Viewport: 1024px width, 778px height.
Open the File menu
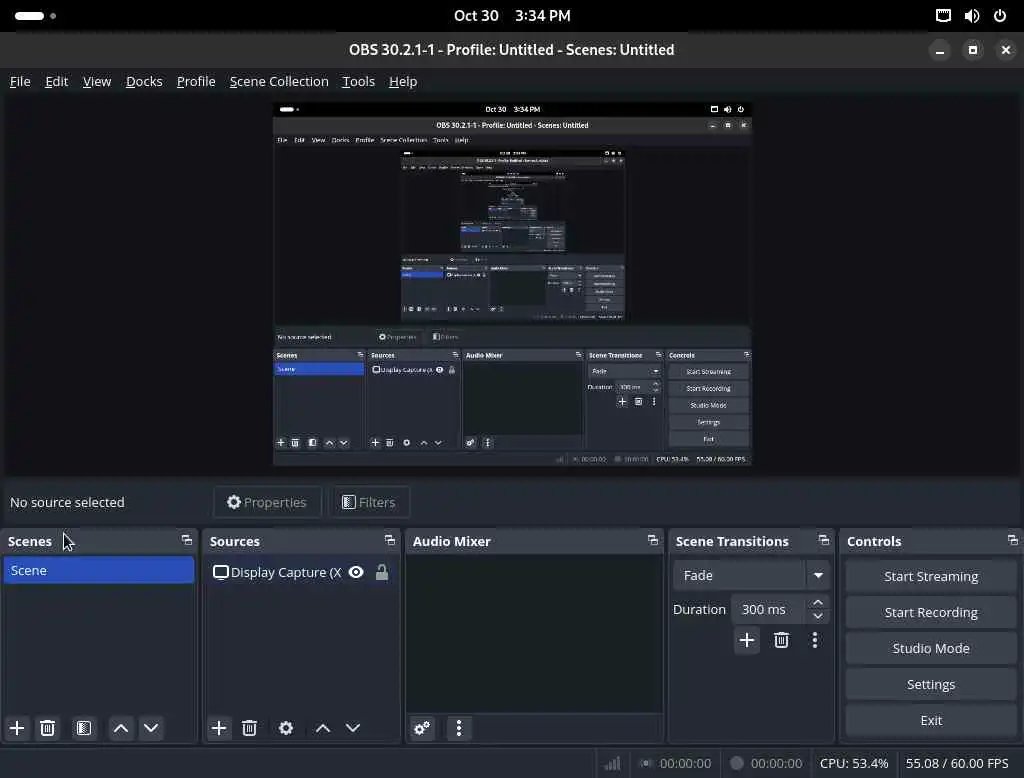click(x=20, y=82)
